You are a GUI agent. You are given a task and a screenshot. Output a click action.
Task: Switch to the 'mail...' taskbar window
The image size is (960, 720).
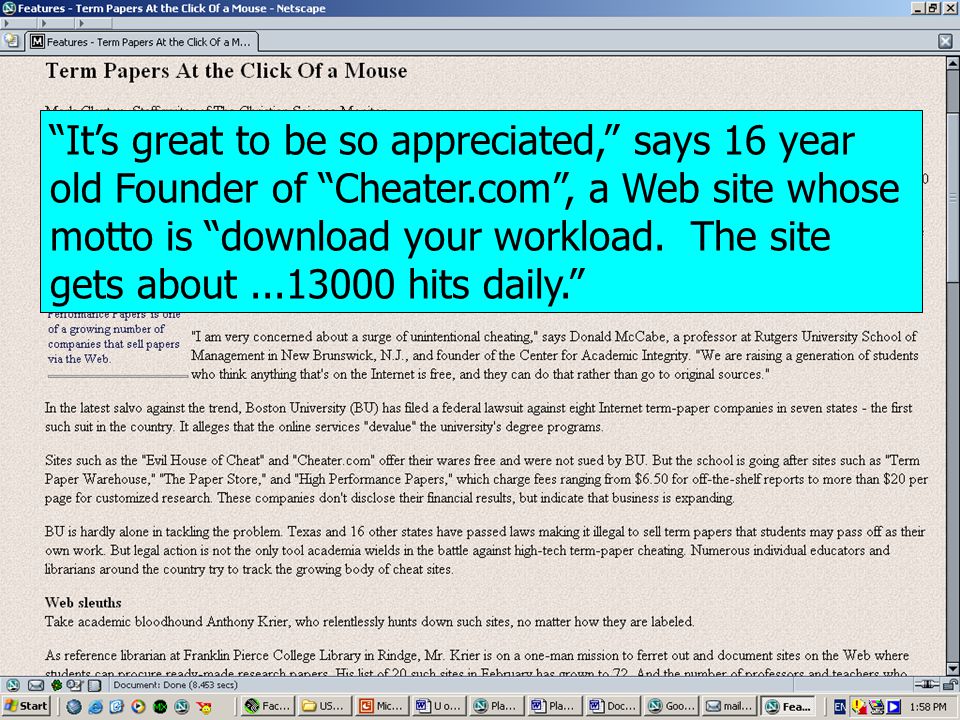pyautogui.click(x=729, y=706)
